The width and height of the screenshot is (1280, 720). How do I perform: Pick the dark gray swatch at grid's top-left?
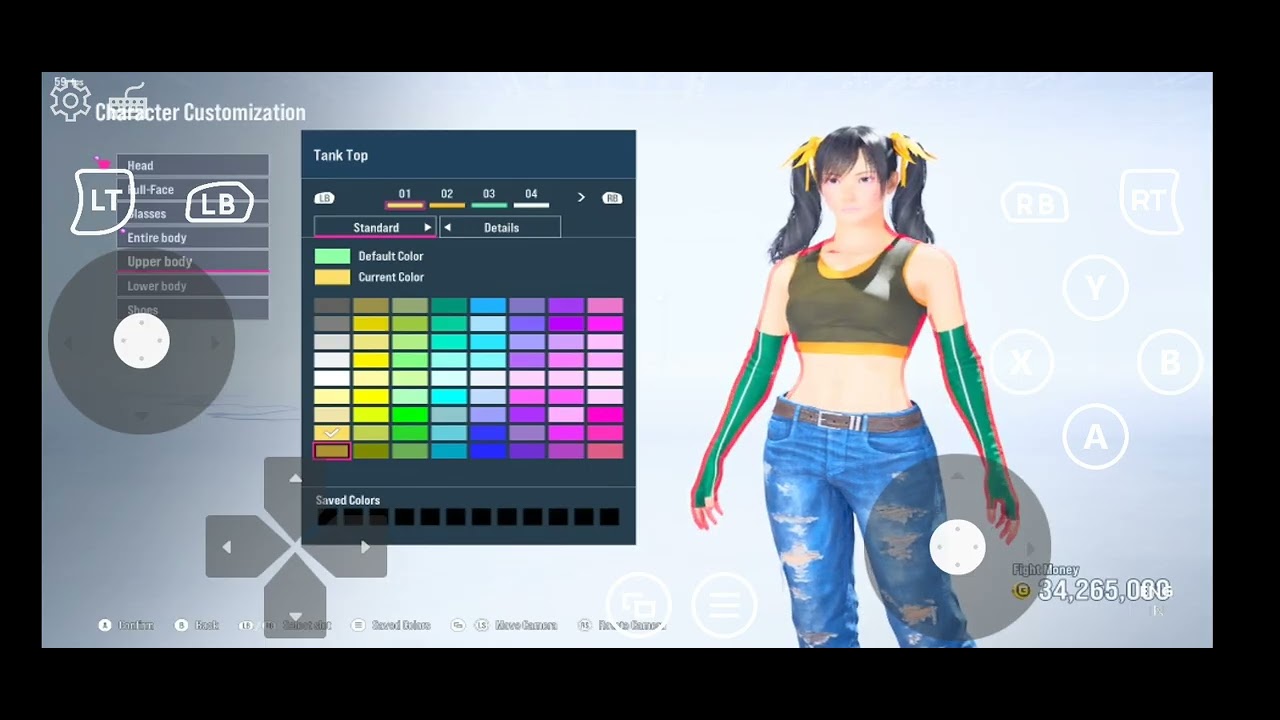(x=332, y=305)
